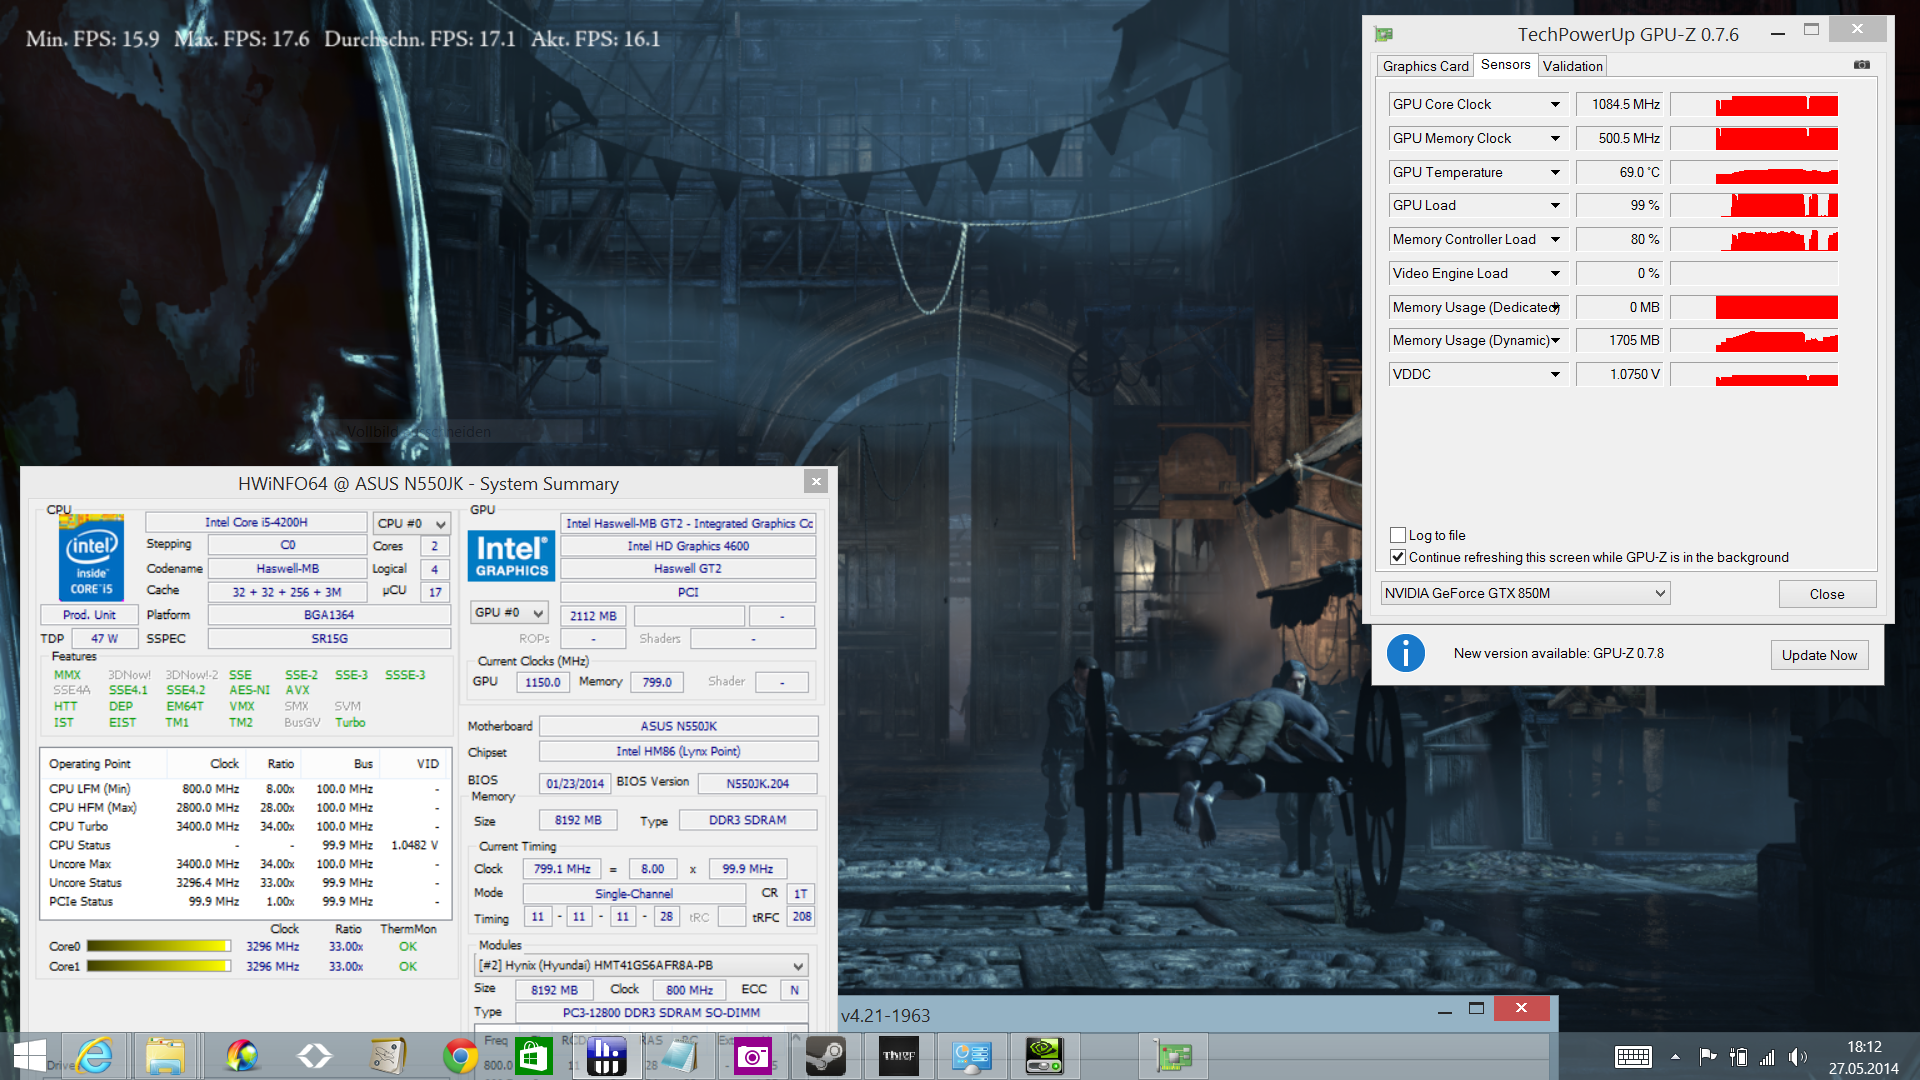Click the Intel HD Graphics 4600 field
1920x1080 pixels.
pyautogui.click(x=688, y=546)
